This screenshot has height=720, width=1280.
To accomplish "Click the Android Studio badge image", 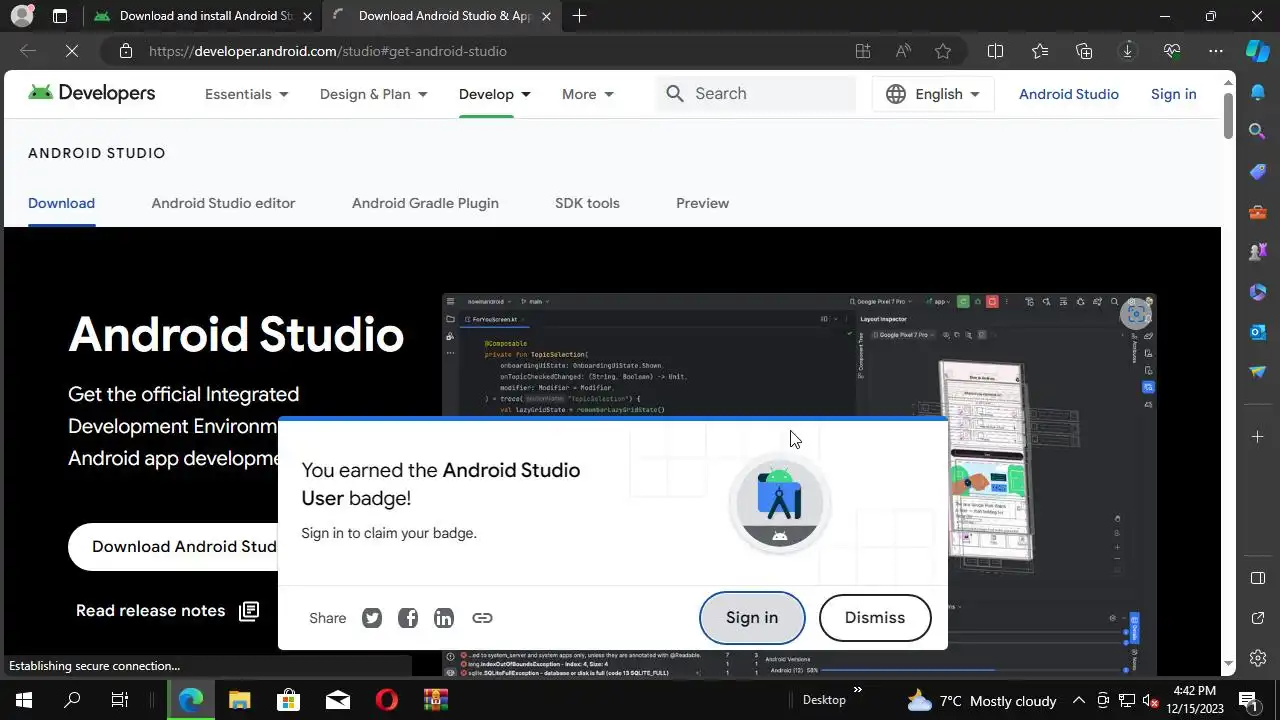I will click(x=780, y=503).
